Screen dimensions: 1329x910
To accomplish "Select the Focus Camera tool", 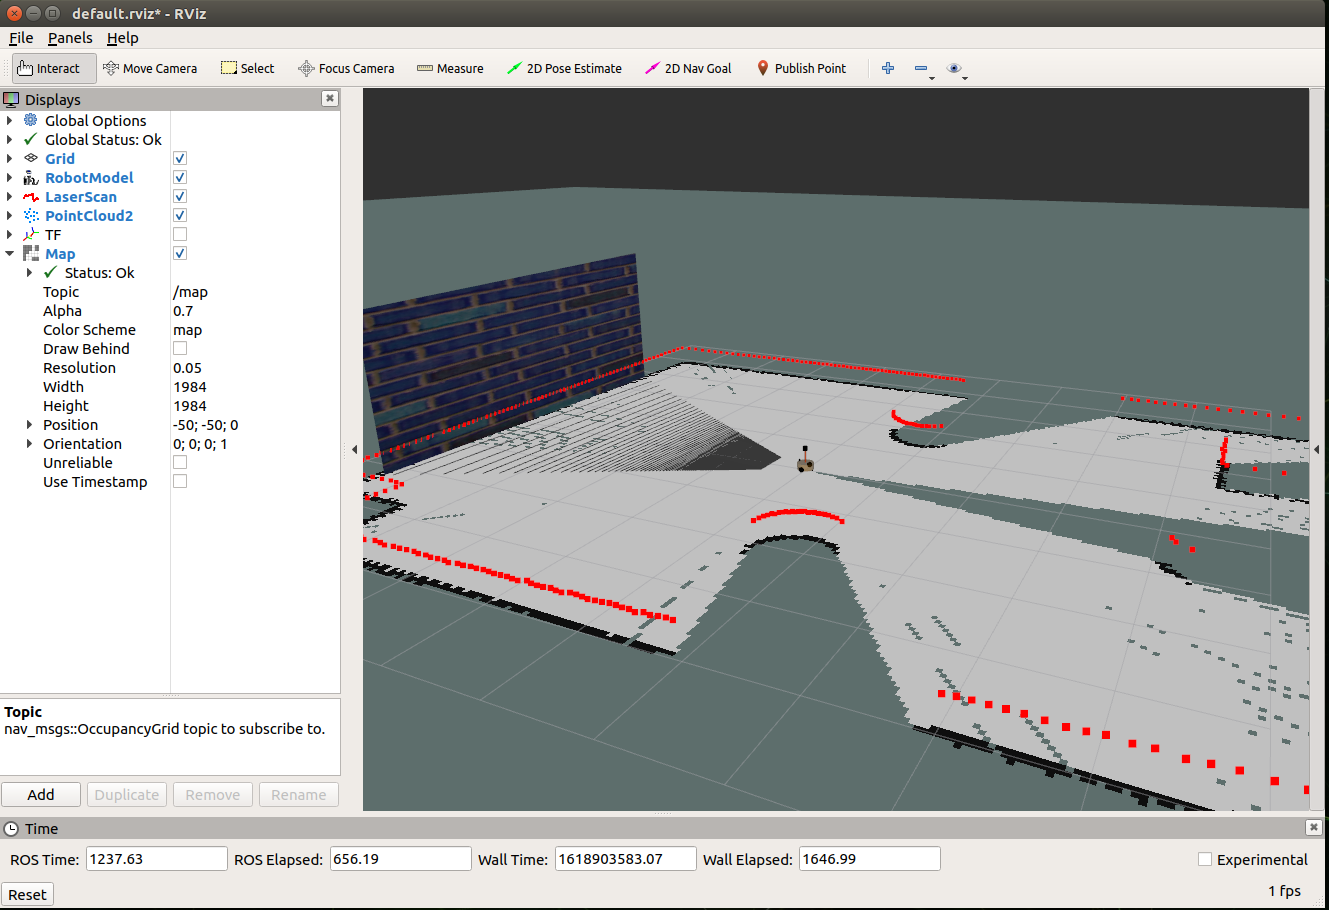I will pos(346,68).
